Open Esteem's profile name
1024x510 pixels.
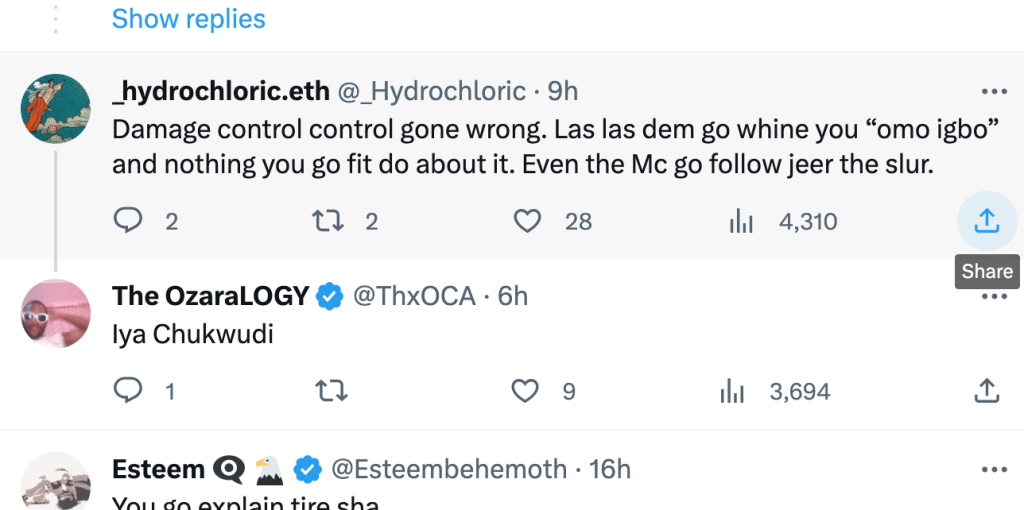[159, 469]
